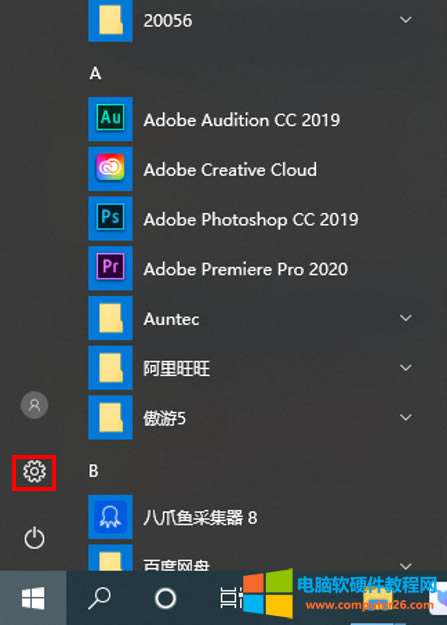This screenshot has height=625, width=447.
Task: Launch Adobe Photoshop CC 2019 icon
Action: tap(110, 218)
